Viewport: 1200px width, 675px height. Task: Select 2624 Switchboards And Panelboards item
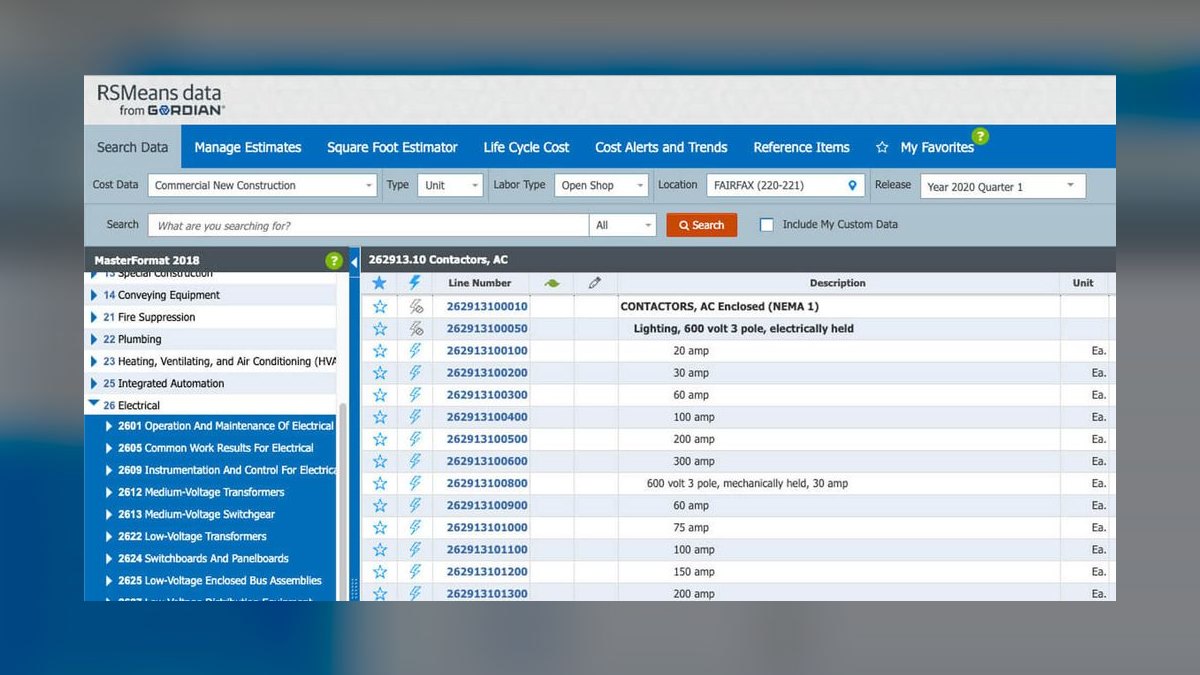[203, 558]
